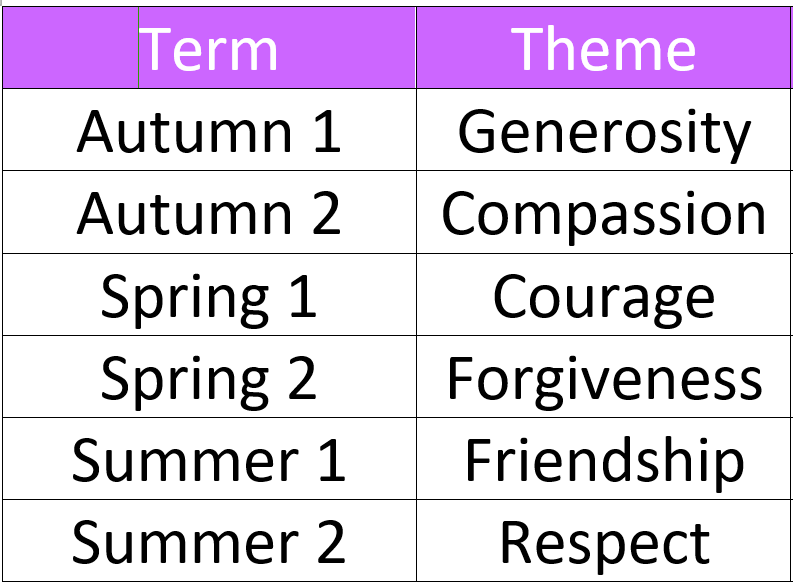Image resolution: width=793 pixels, height=586 pixels.
Task: Click the digit 1 after Spring
Action: point(300,296)
